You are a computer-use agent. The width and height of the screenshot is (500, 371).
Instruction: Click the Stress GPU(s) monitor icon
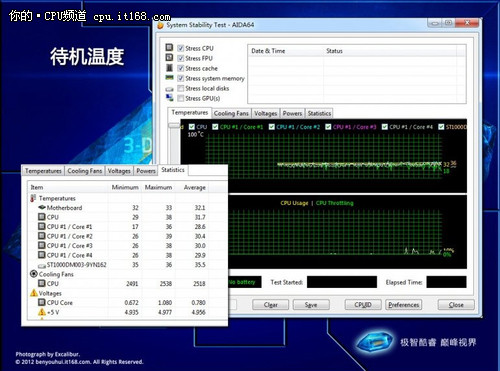(x=169, y=98)
